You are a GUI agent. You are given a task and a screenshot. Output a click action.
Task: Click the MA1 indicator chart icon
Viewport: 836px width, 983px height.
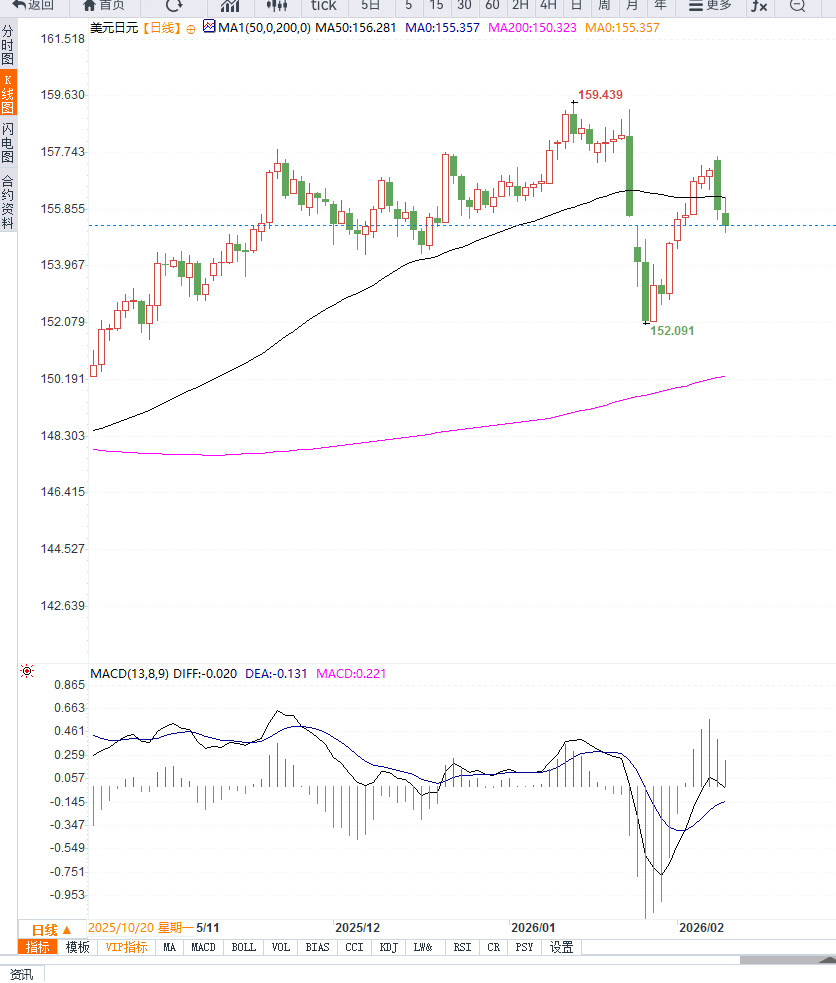click(208, 27)
